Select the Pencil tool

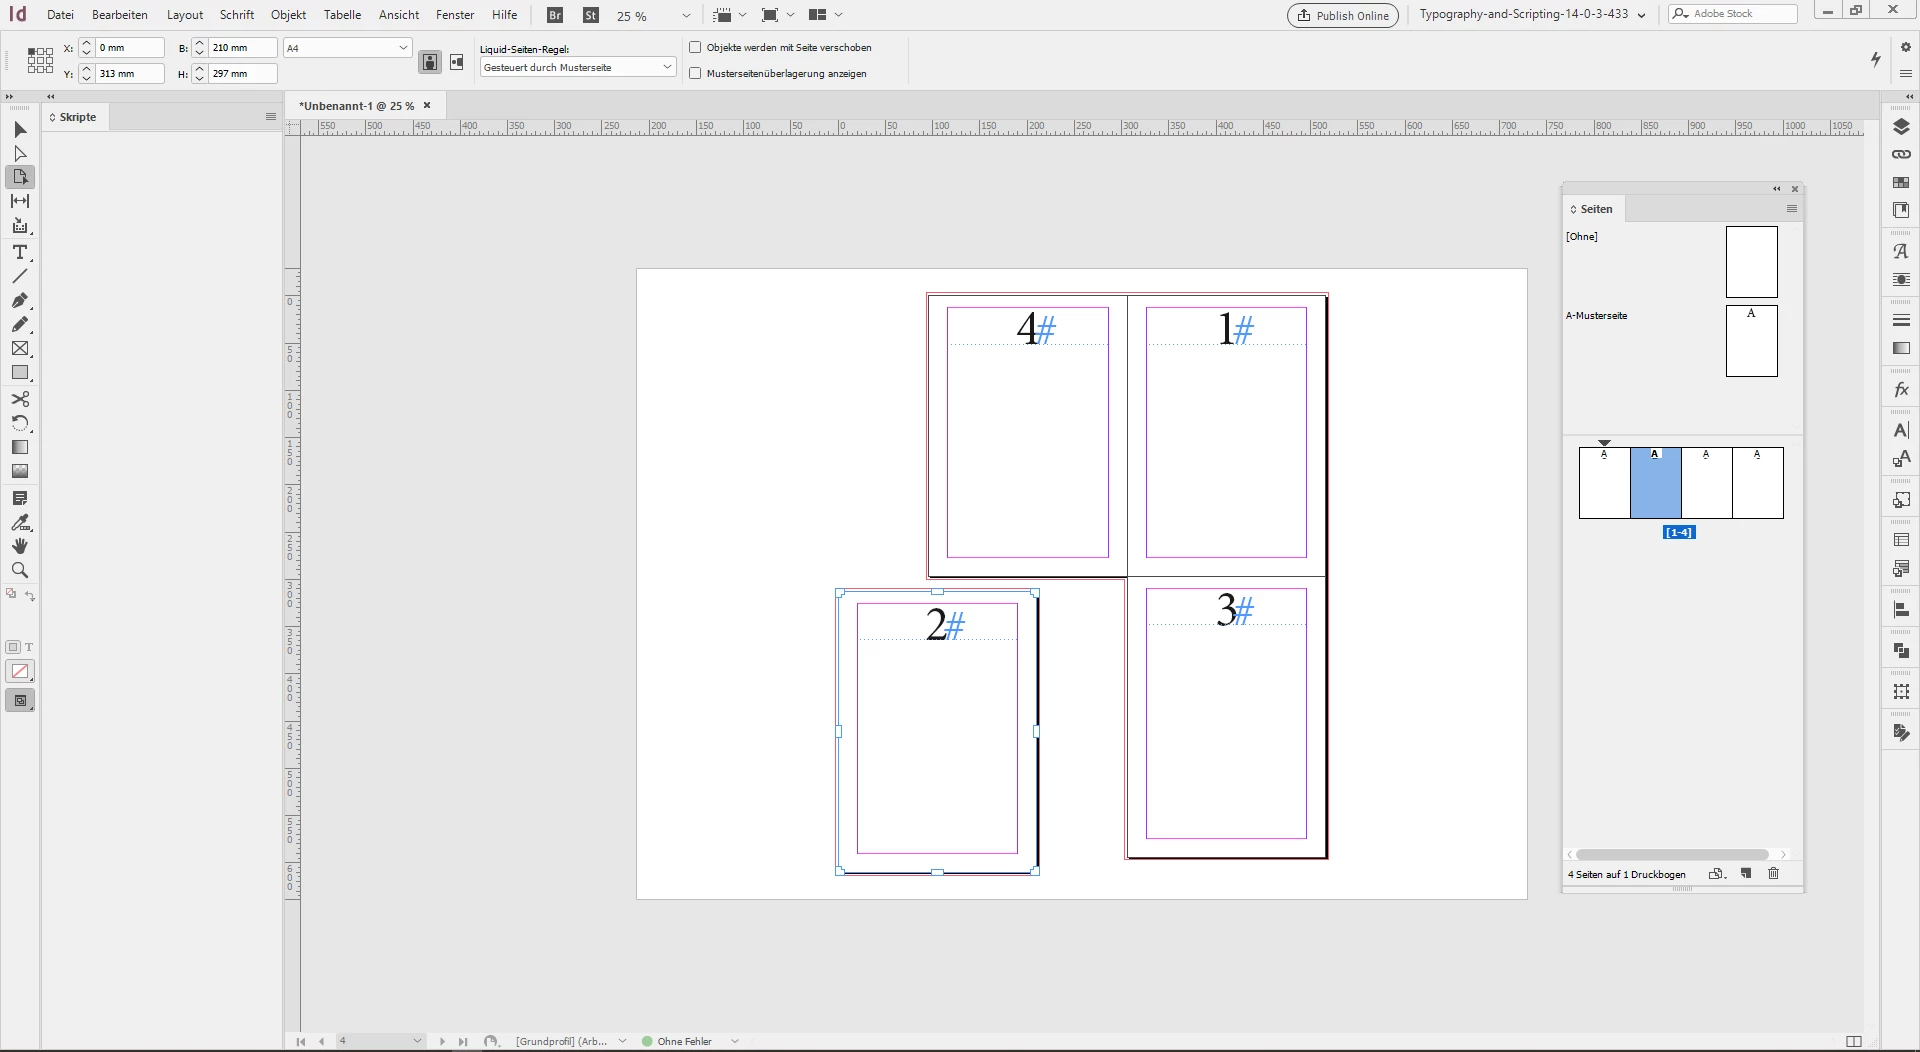coord(20,324)
